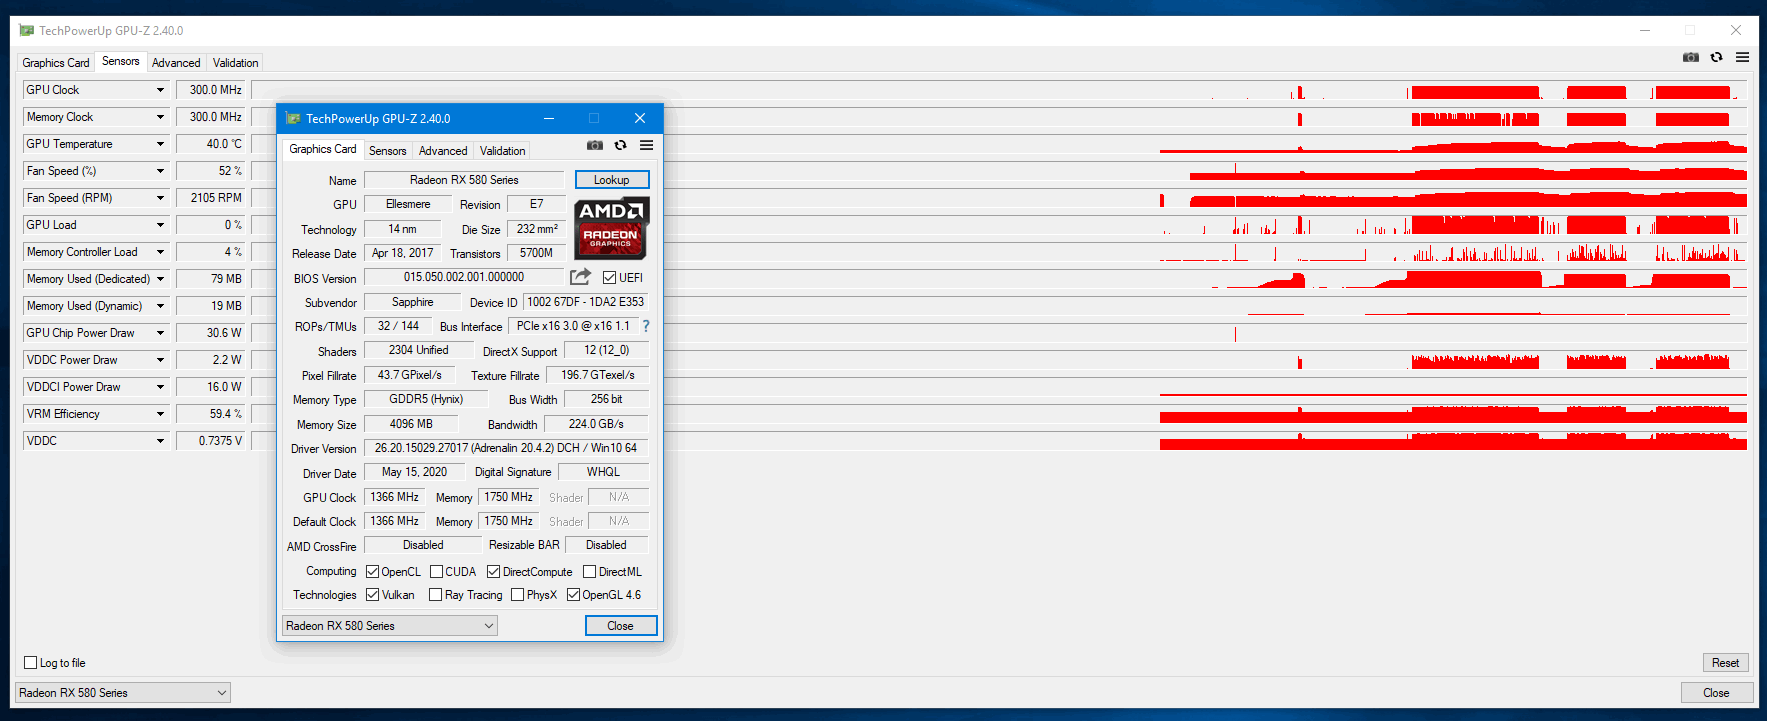Toggle PhysX checkbox
The width and height of the screenshot is (1767, 721).
(517, 595)
